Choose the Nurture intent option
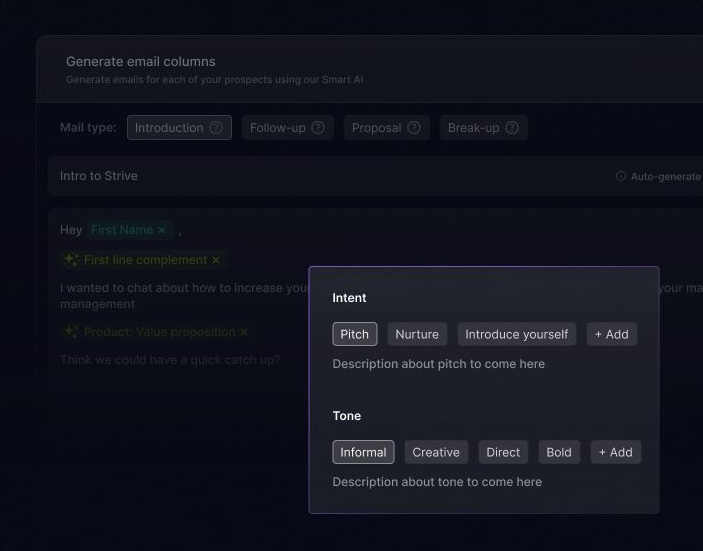This screenshot has height=551, width=703. point(417,334)
